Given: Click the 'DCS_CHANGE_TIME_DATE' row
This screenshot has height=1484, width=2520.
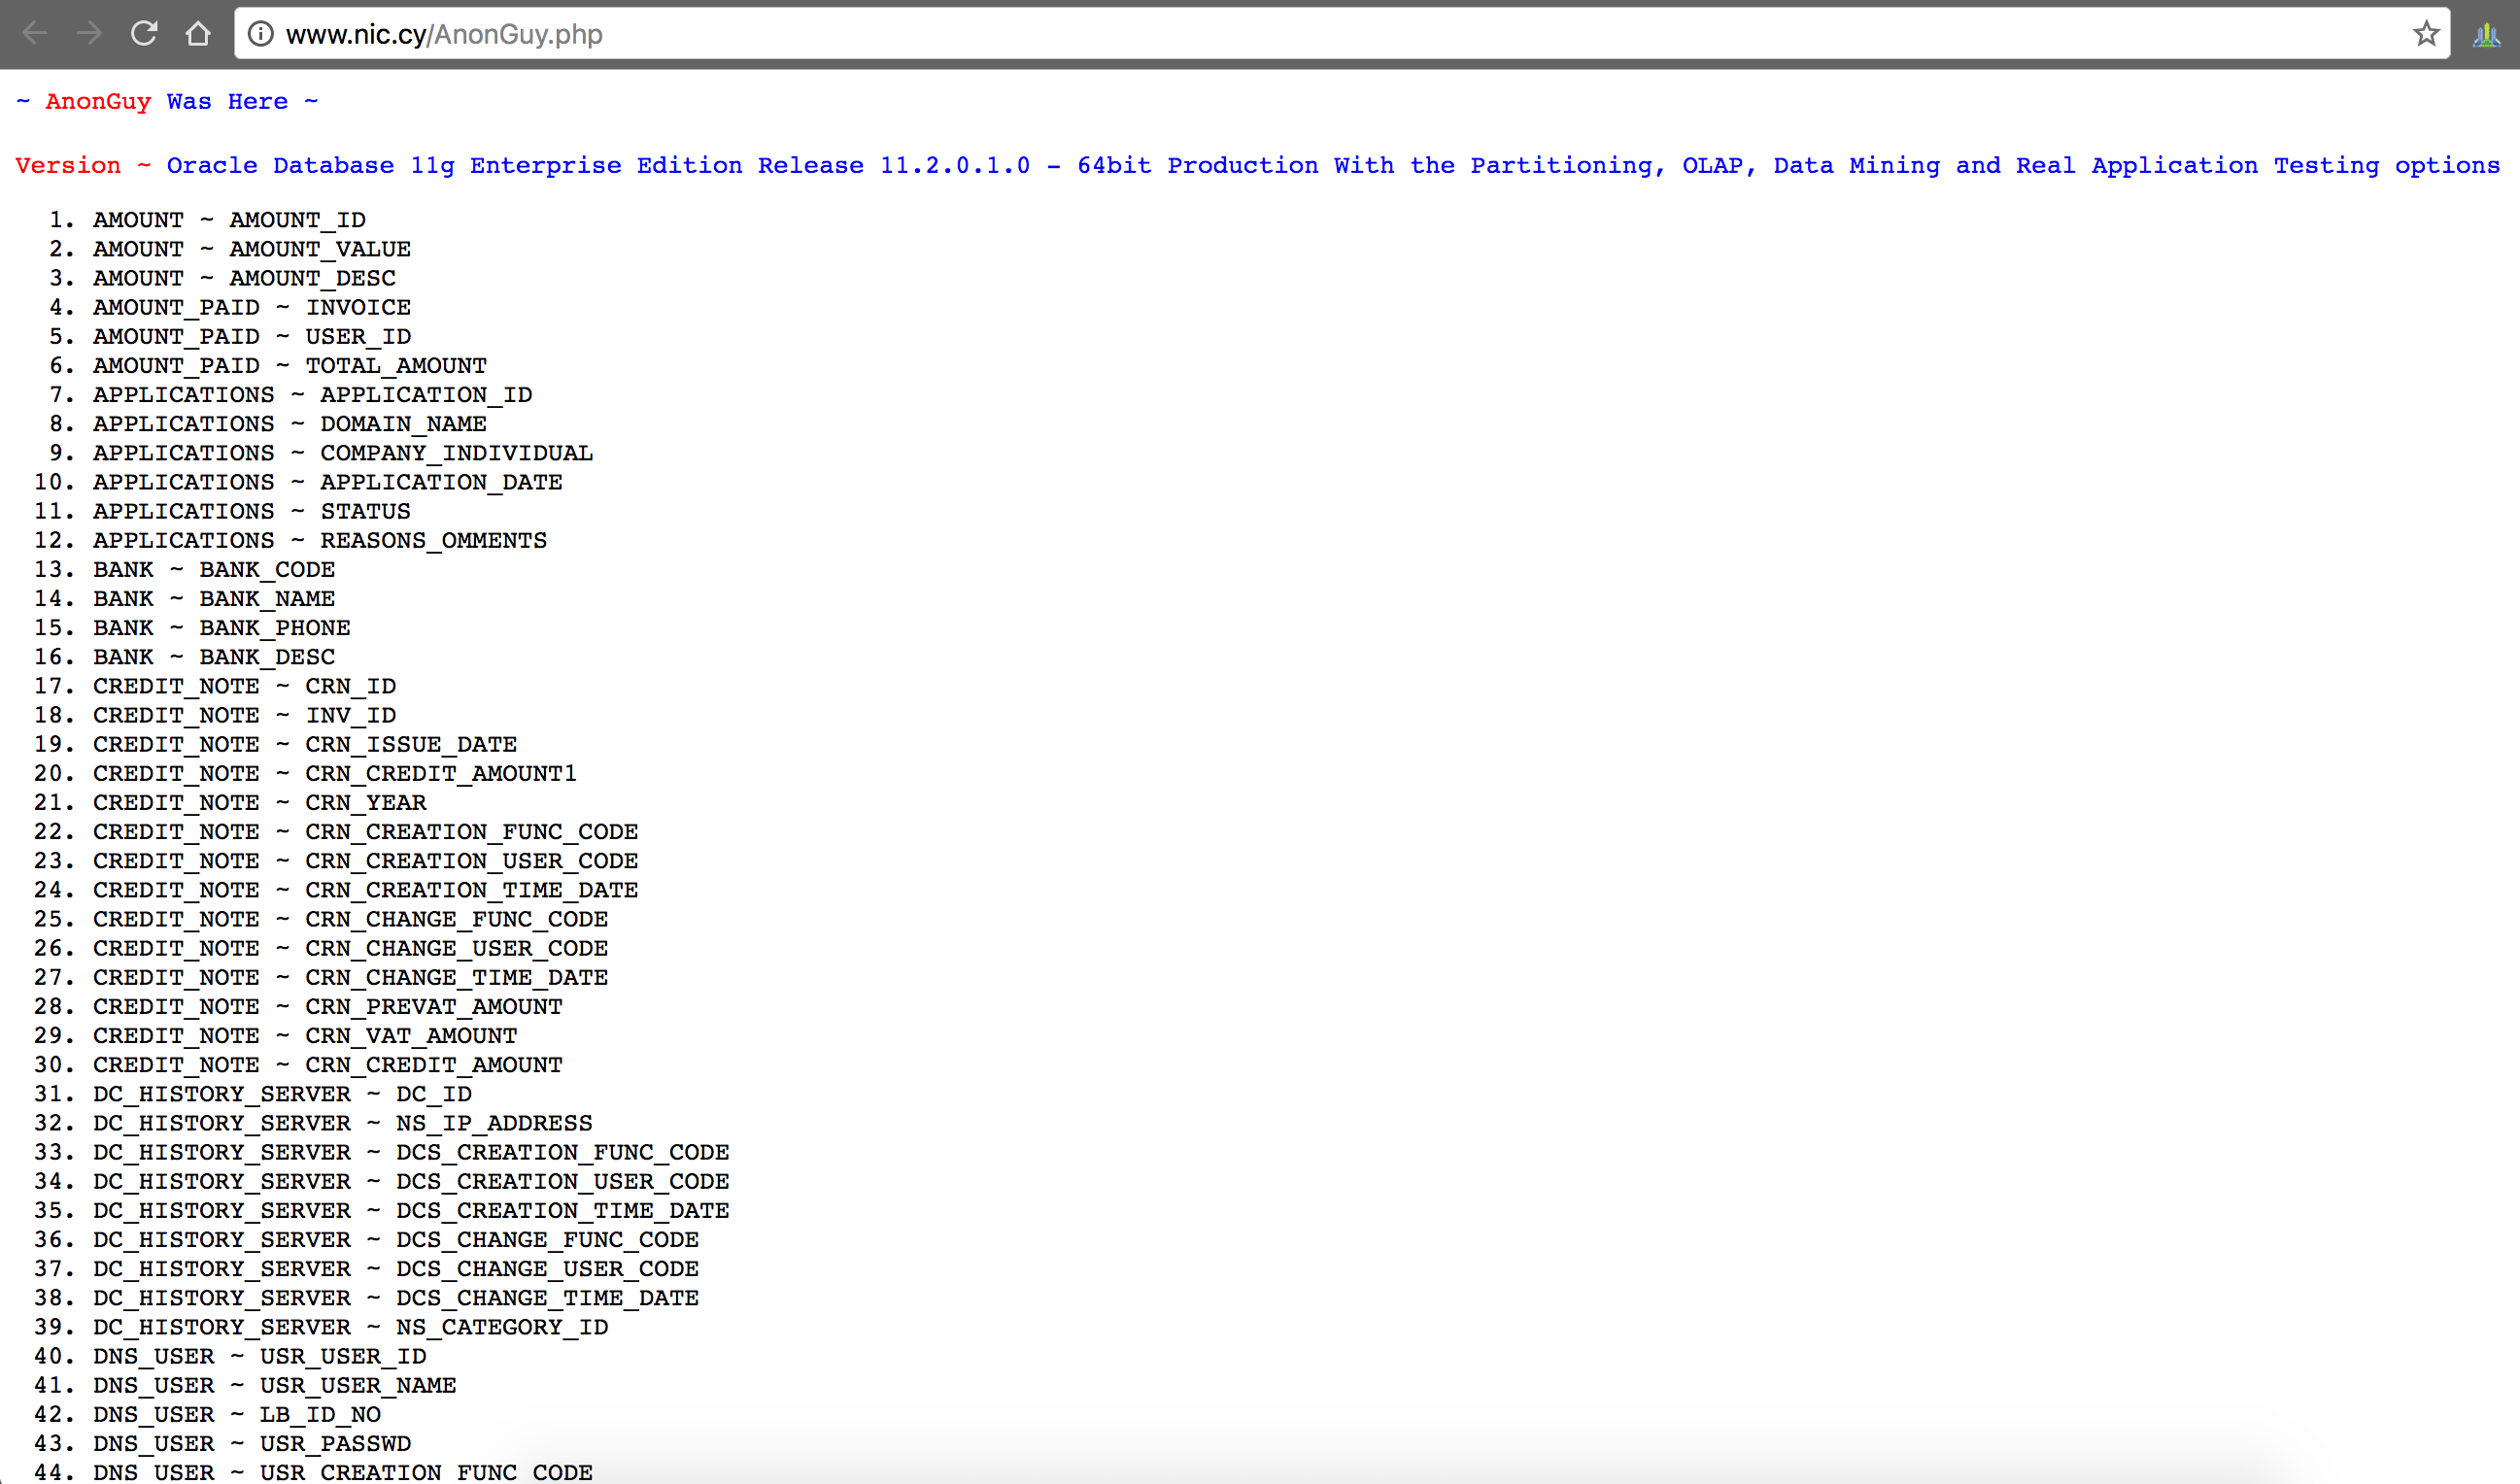Looking at the screenshot, I should [396, 1298].
